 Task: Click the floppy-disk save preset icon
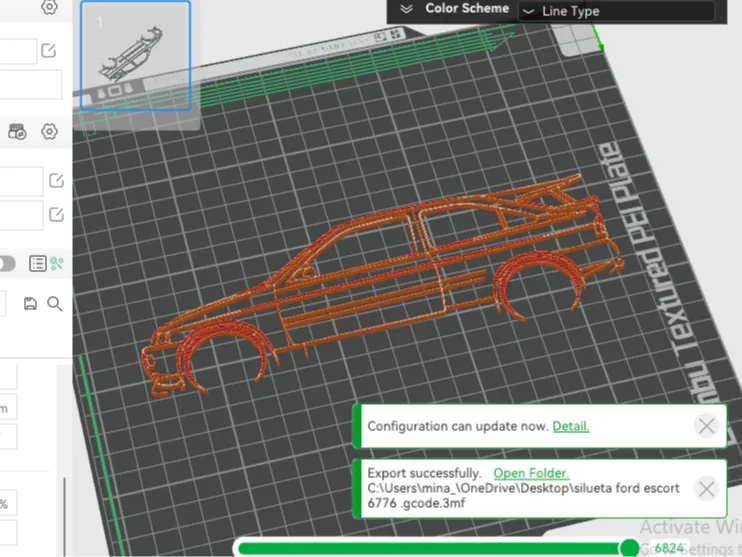(30, 303)
